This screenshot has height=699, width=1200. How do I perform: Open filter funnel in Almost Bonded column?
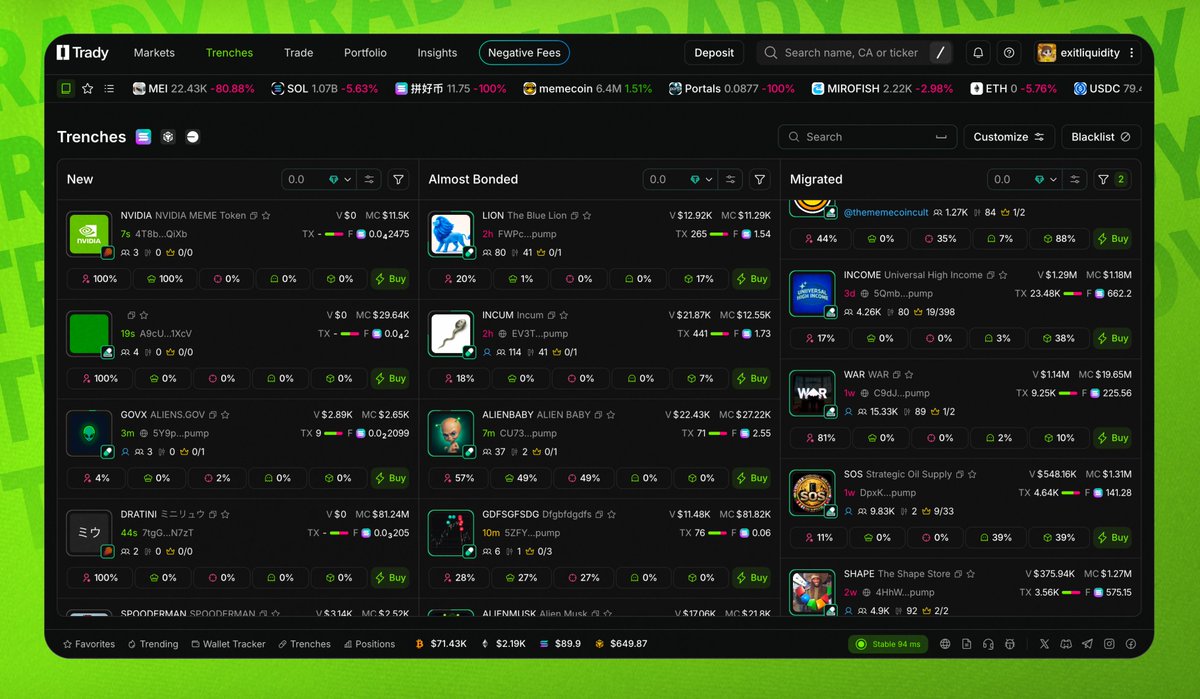(760, 179)
